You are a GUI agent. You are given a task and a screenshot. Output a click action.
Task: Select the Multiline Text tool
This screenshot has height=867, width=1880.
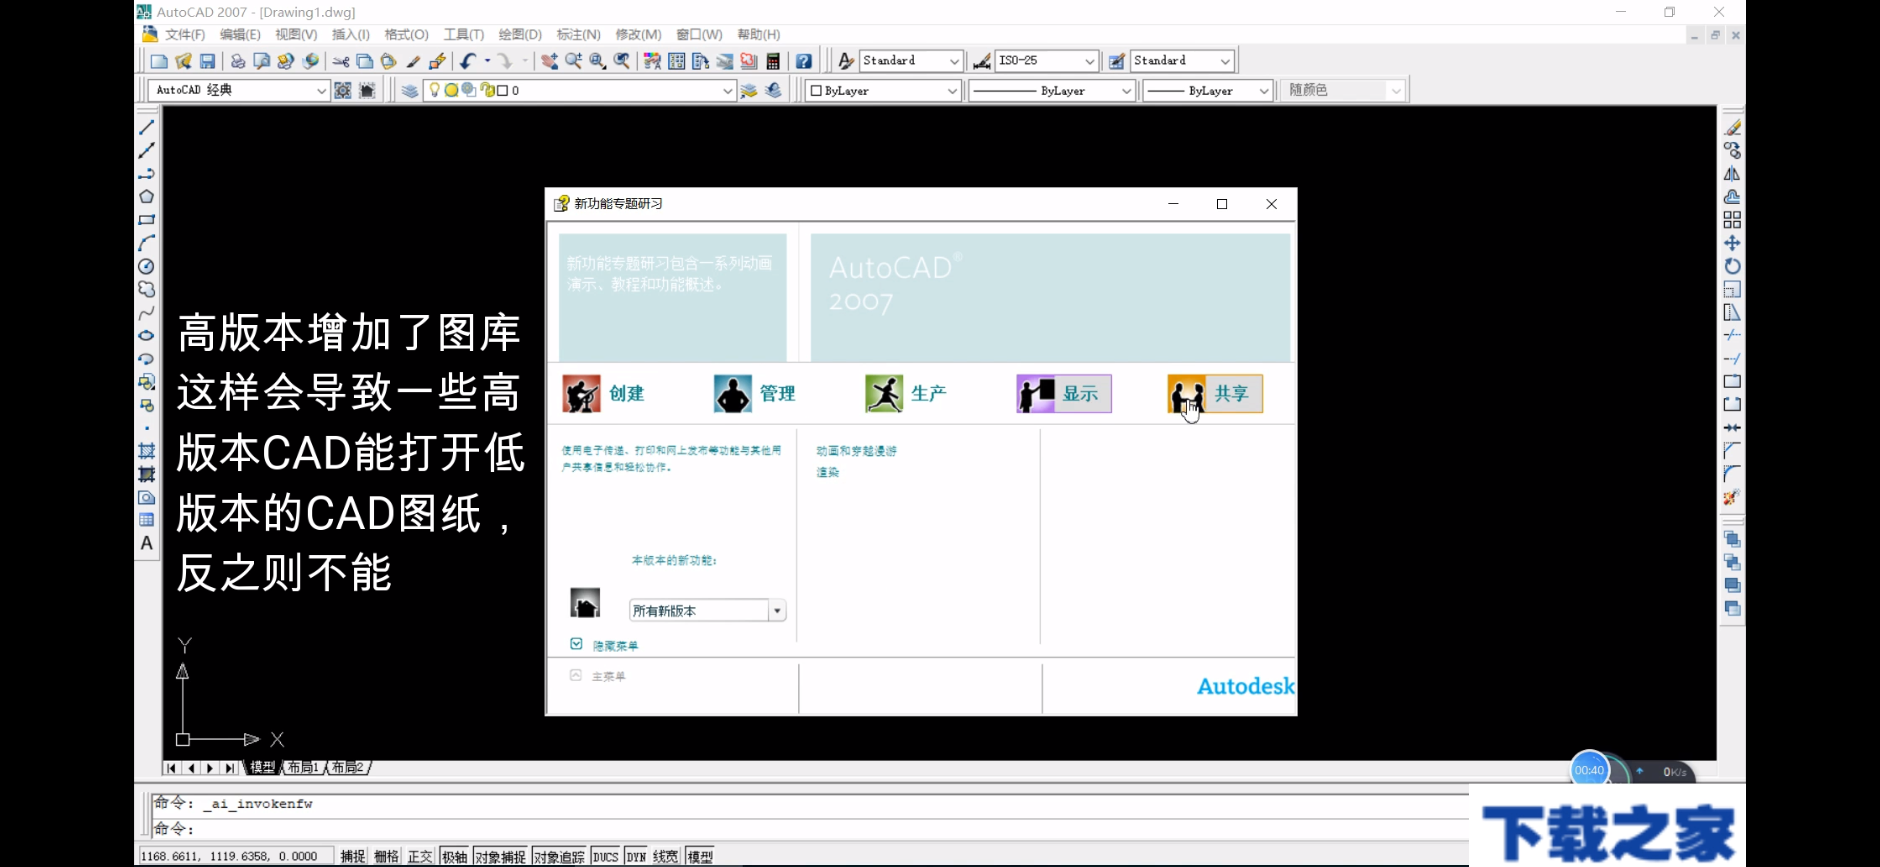147,543
